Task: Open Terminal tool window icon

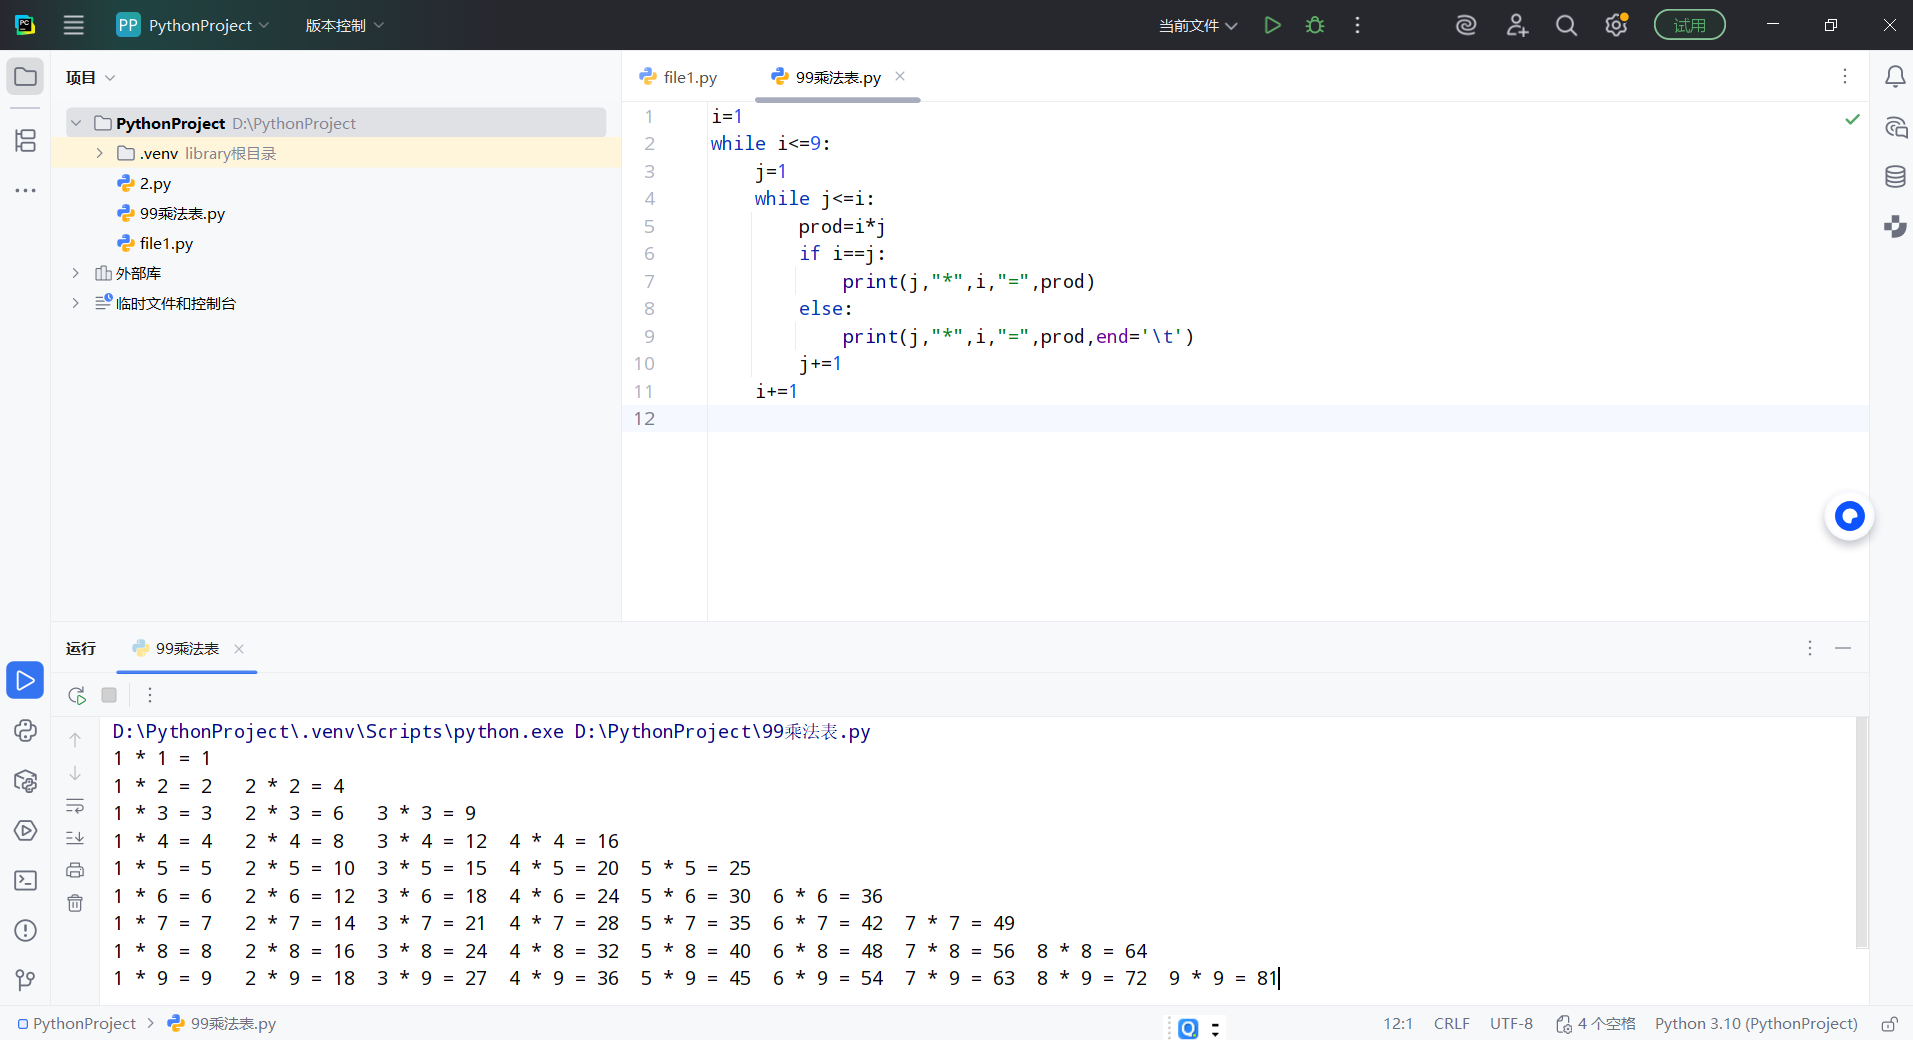Action: [26, 880]
